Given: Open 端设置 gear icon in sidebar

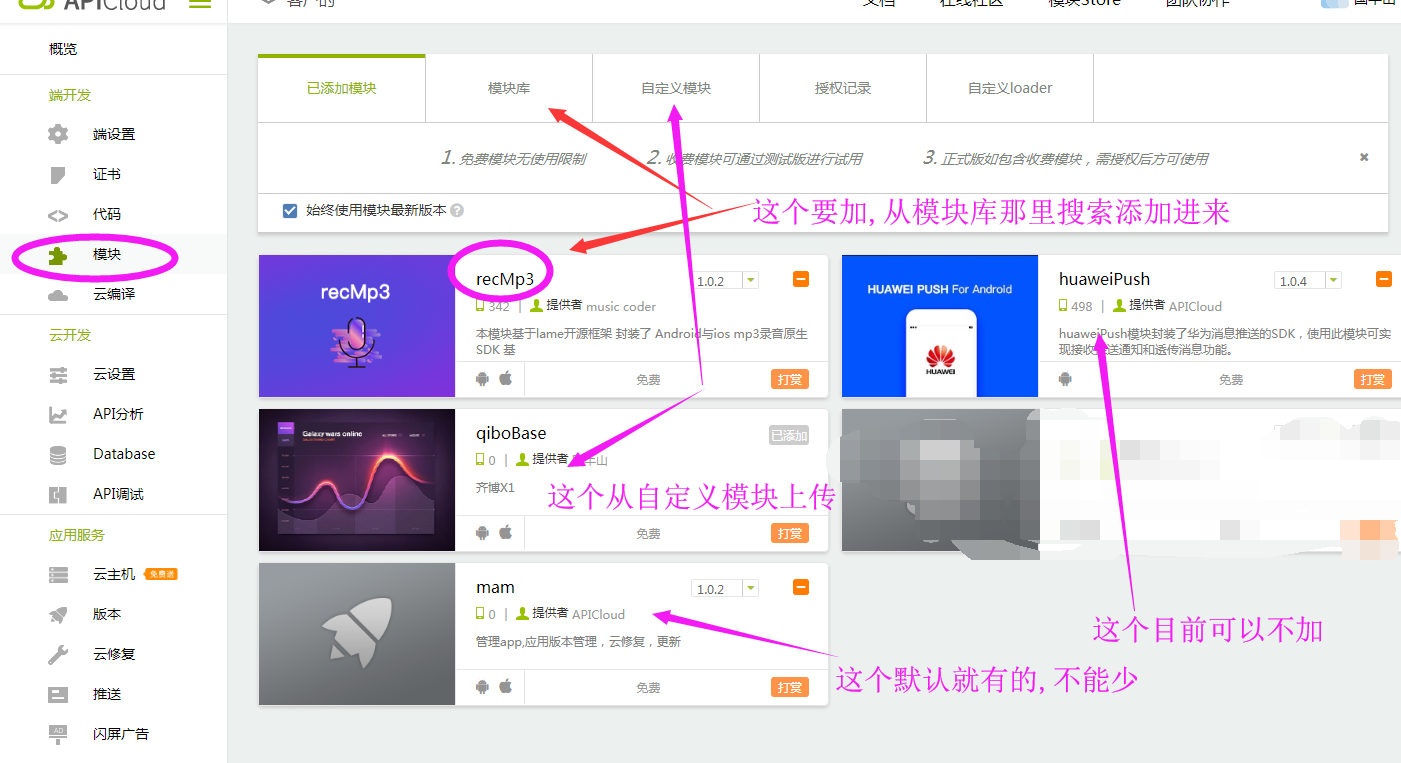Looking at the screenshot, I should (x=59, y=134).
